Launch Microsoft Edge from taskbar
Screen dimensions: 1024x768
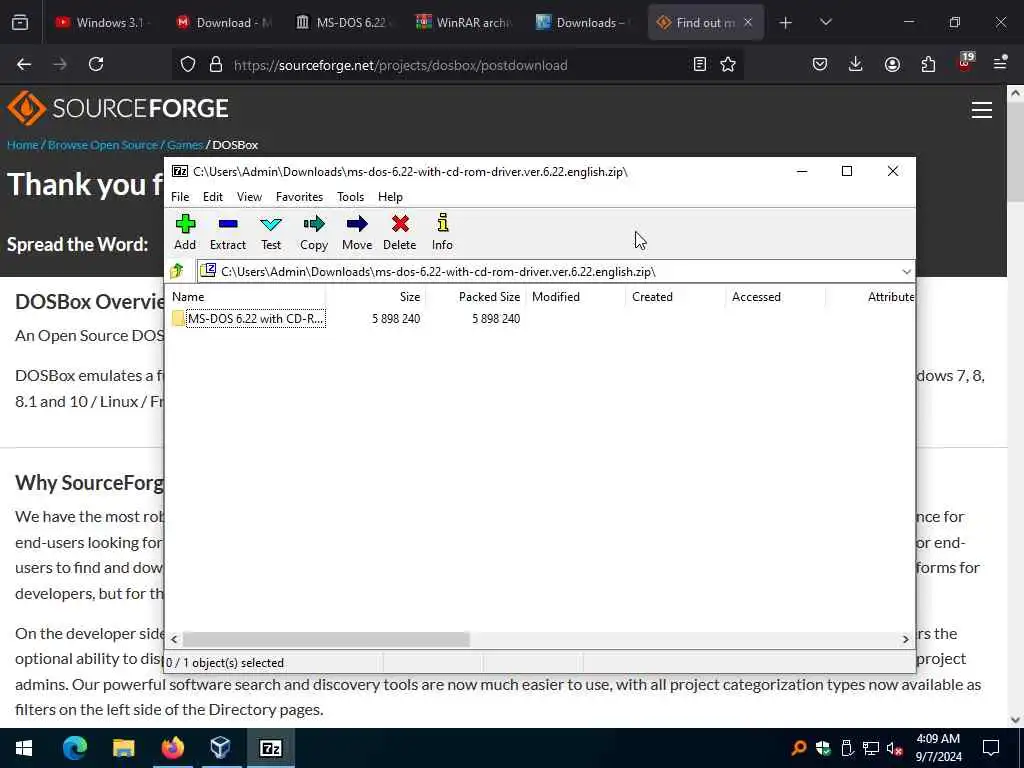pos(74,748)
